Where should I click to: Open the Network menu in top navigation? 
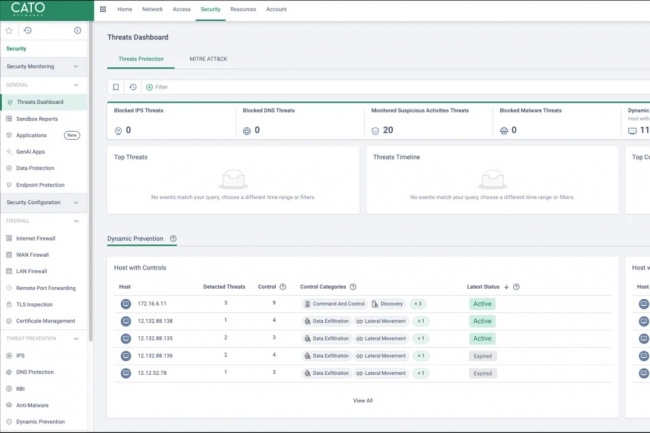pyautogui.click(x=152, y=9)
